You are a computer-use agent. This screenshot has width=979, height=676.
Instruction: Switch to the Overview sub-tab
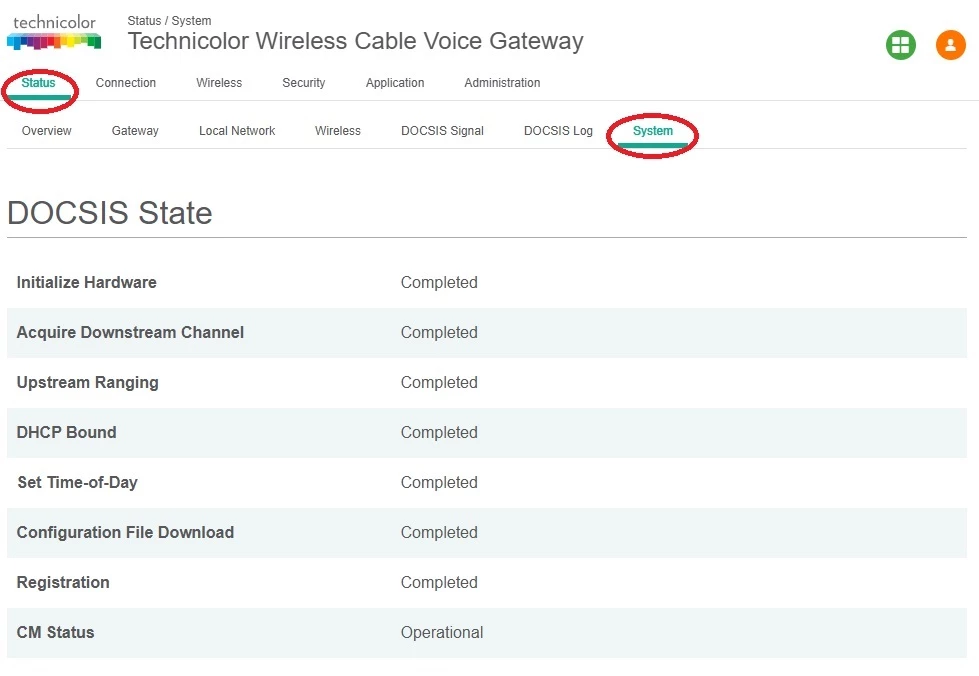click(47, 131)
